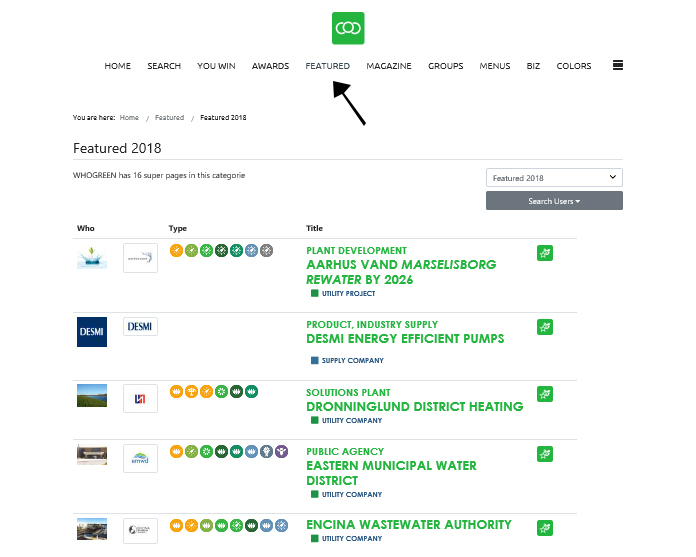The height and width of the screenshot is (557, 696).
Task: Click Featured breadcrumb link
Action: tap(169, 118)
